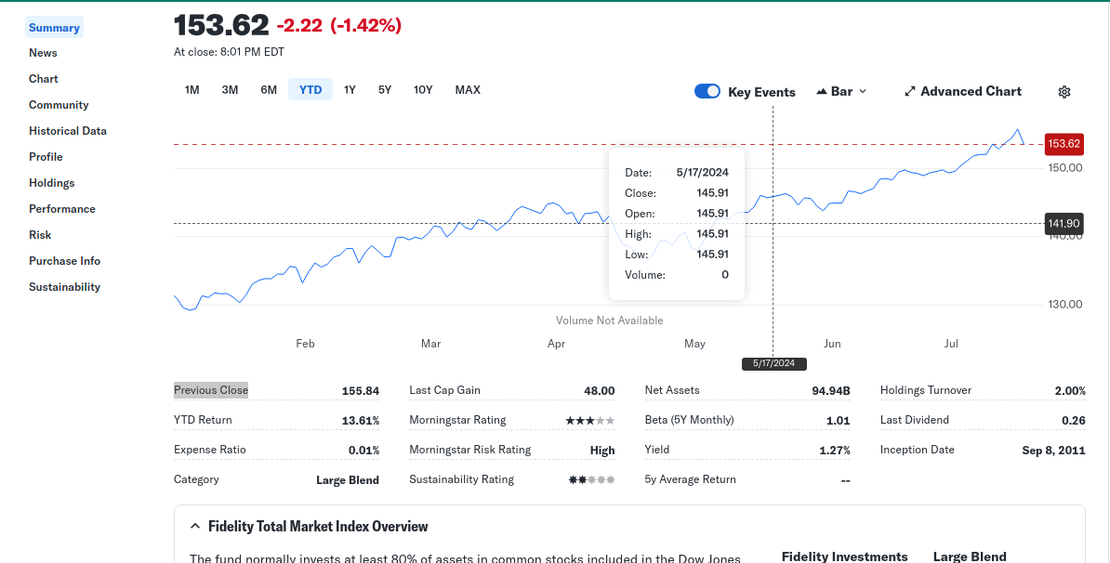
Task: Select the 1M time range
Action: tap(192, 90)
